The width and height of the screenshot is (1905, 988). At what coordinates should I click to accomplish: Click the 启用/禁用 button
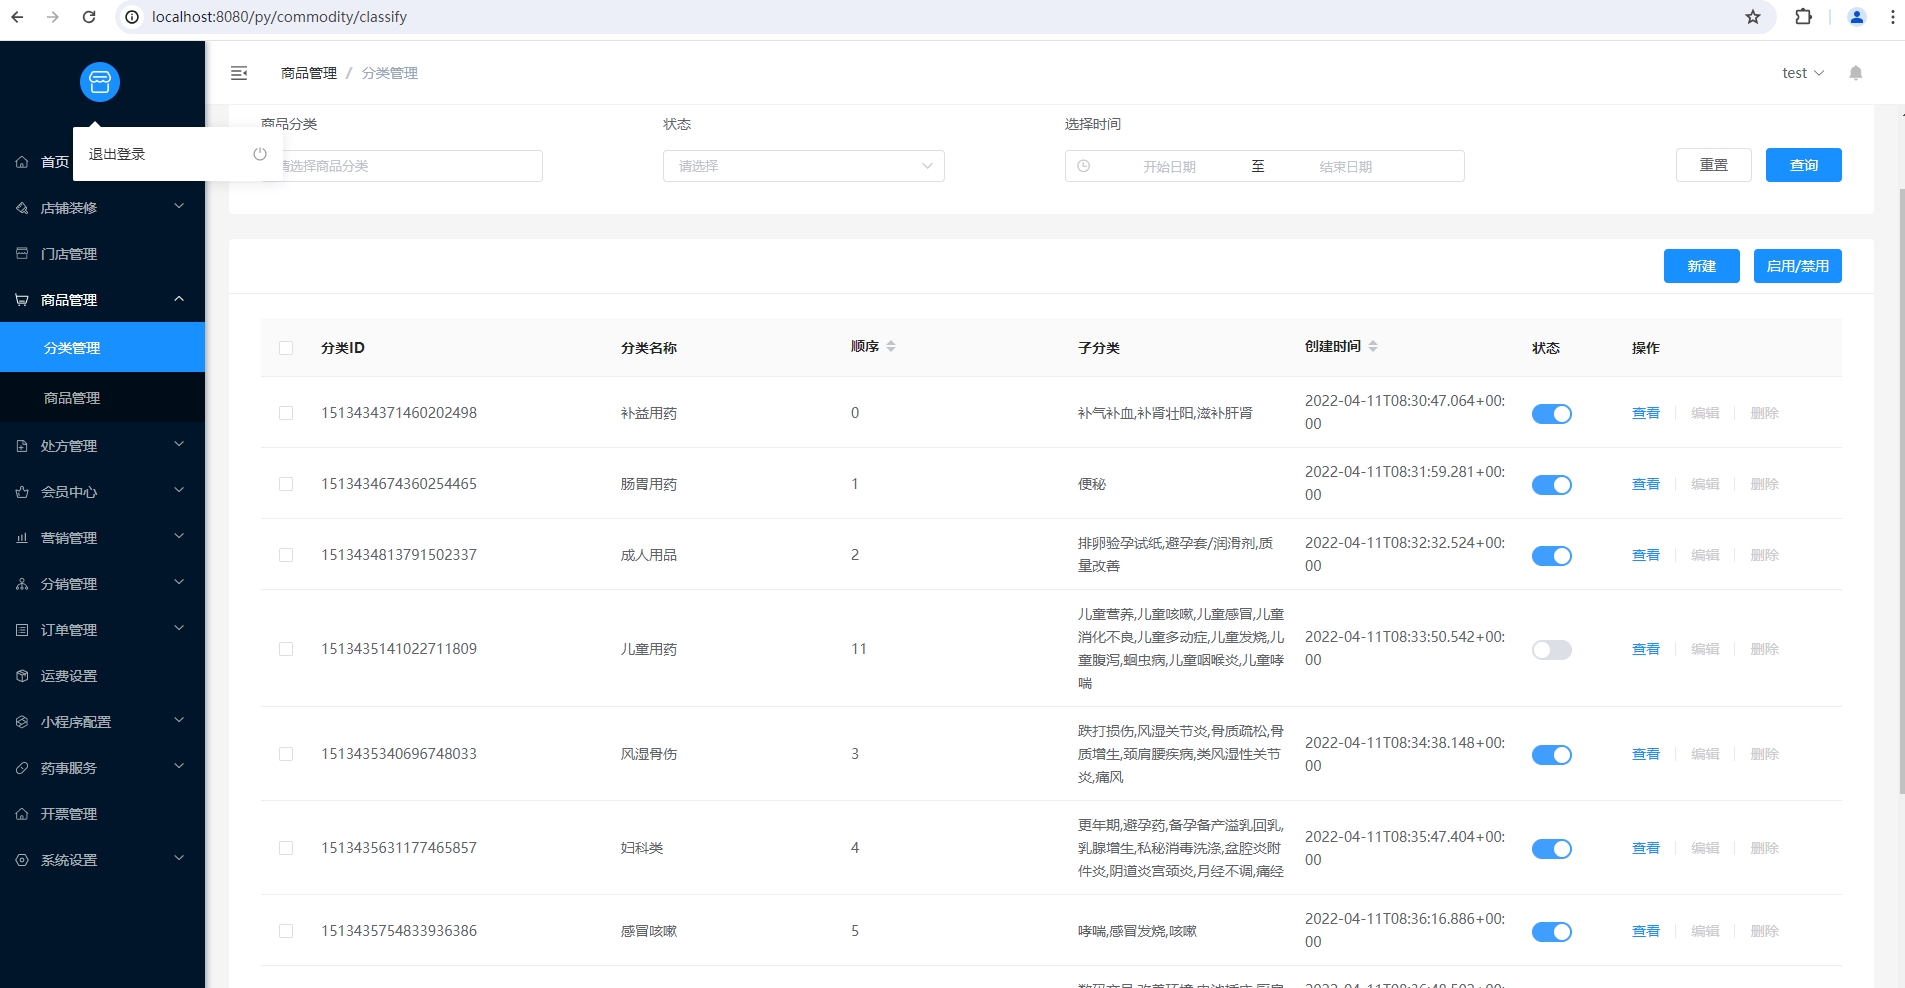pos(1797,266)
